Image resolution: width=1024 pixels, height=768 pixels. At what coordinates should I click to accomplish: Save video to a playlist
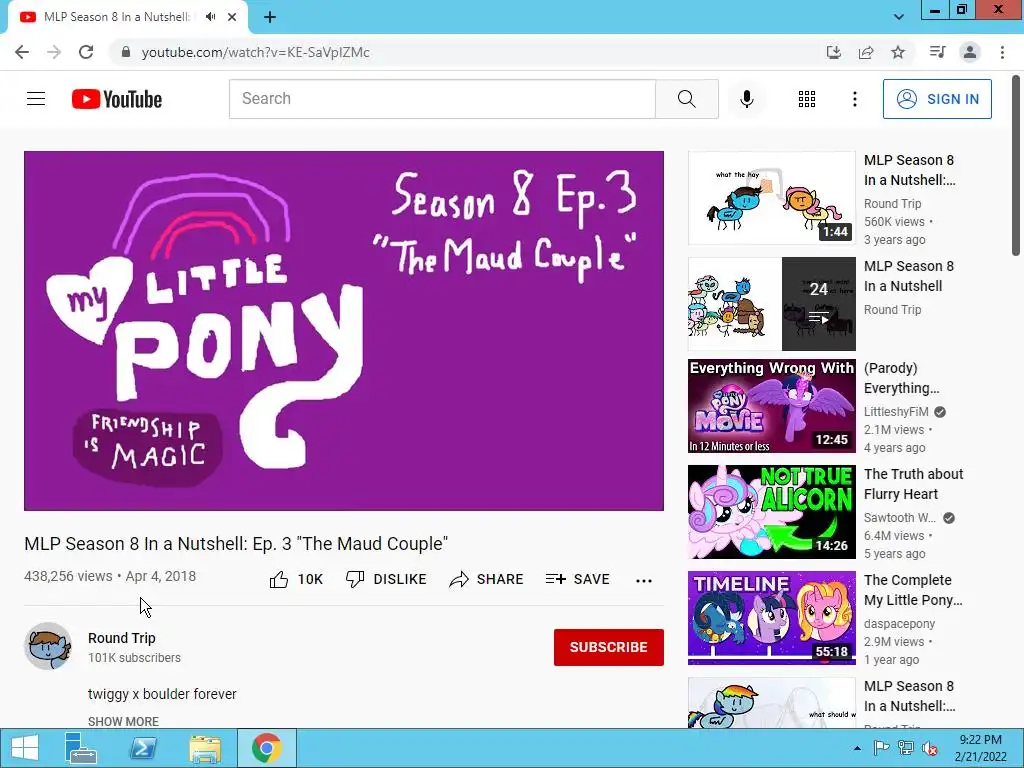tap(577, 579)
